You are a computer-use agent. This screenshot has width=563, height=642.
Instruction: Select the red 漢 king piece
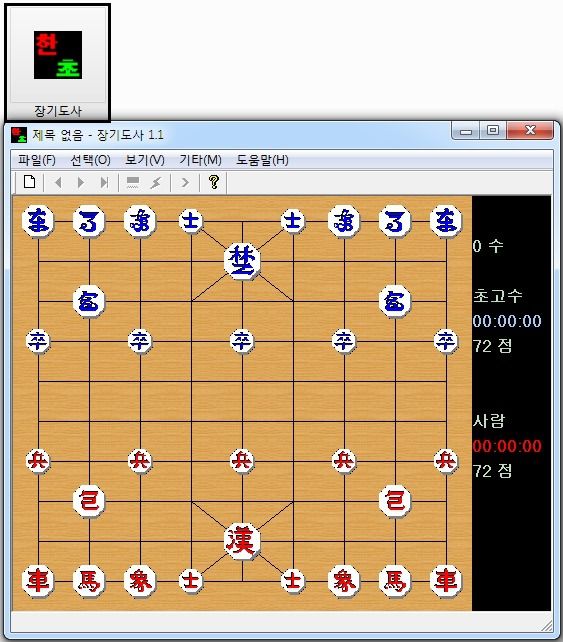242,541
